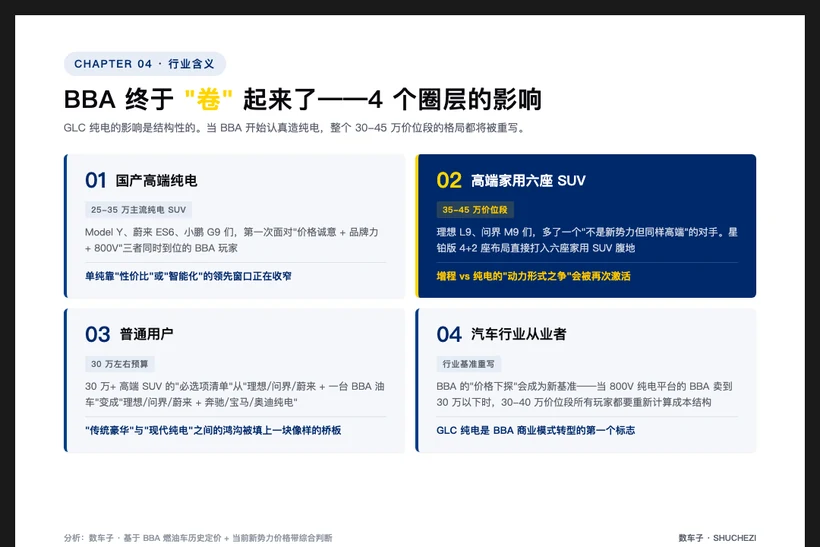Click the card heading '高端家用六座 SUV'
The height and width of the screenshot is (547, 820).
[528, 181]
